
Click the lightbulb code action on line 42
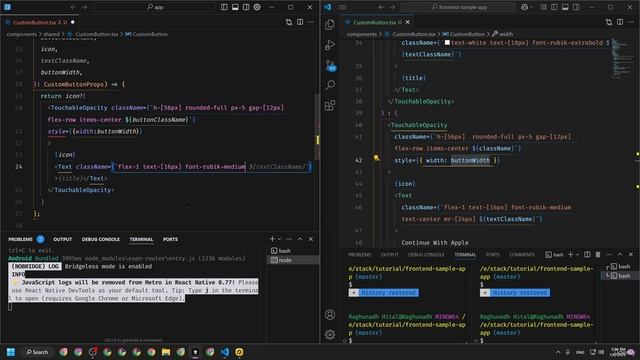[x=376, y=158]
